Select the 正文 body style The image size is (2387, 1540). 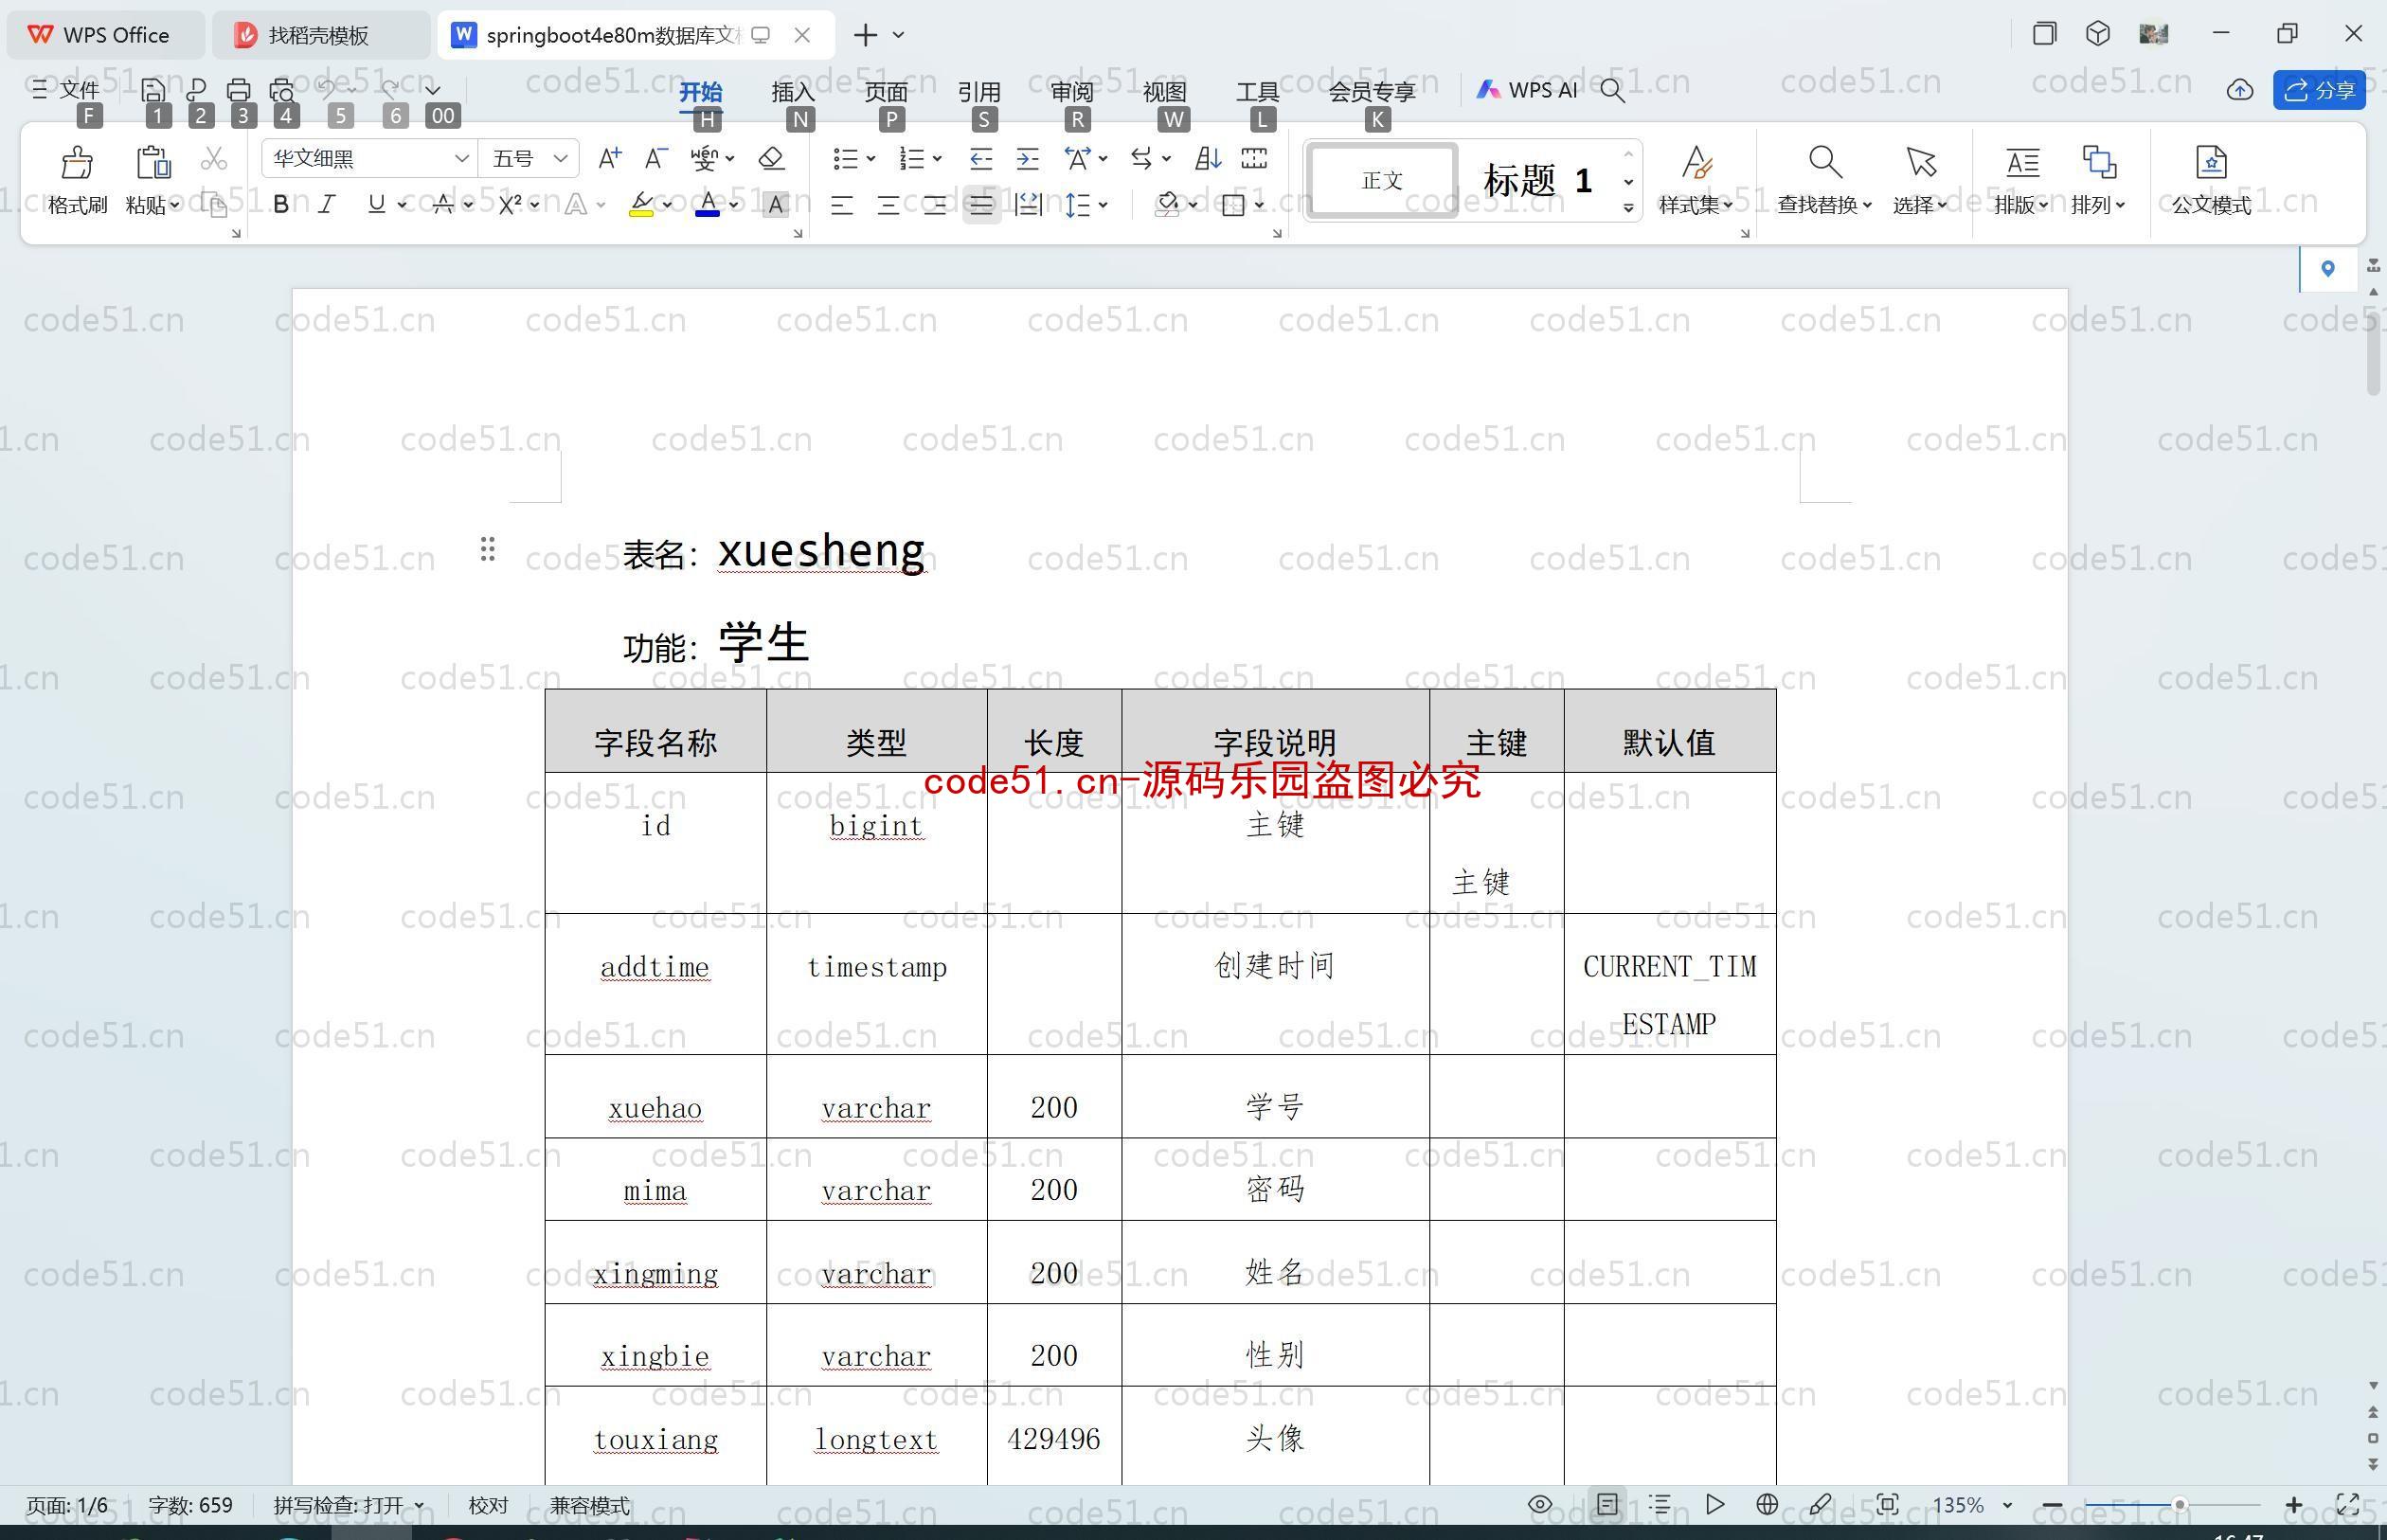pyautogui.click(x=1382, y=180)
